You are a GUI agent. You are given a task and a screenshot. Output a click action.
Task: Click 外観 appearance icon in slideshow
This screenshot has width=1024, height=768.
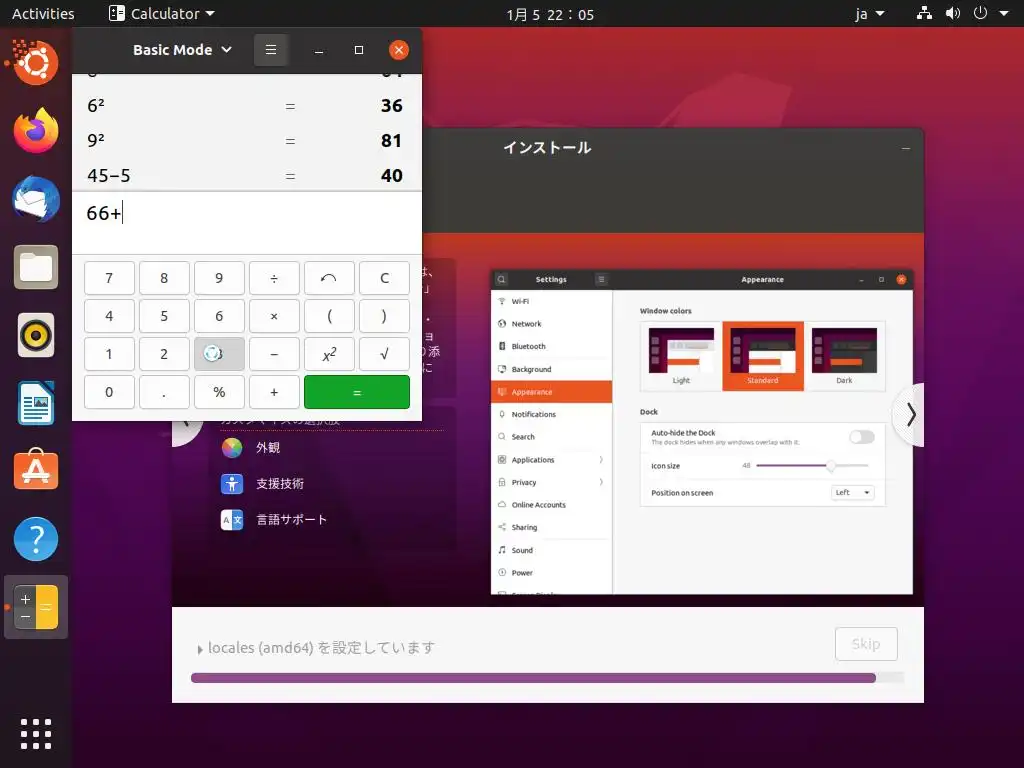[x=232, y=447]
